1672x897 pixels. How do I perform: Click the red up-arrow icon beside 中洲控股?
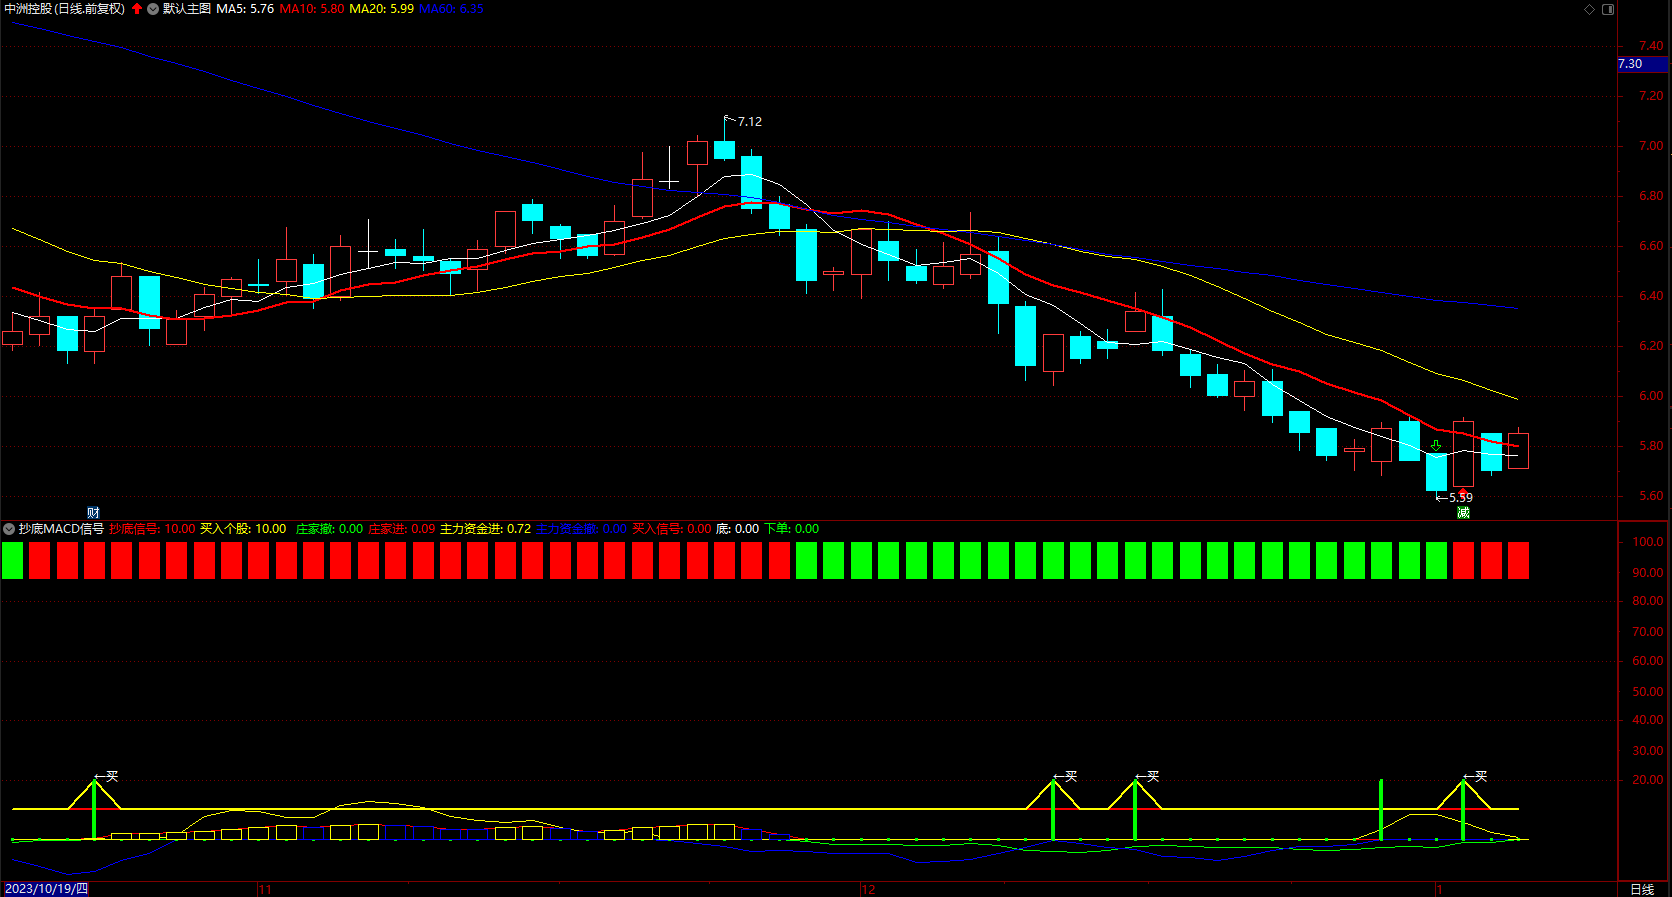(x=137, y=9)
